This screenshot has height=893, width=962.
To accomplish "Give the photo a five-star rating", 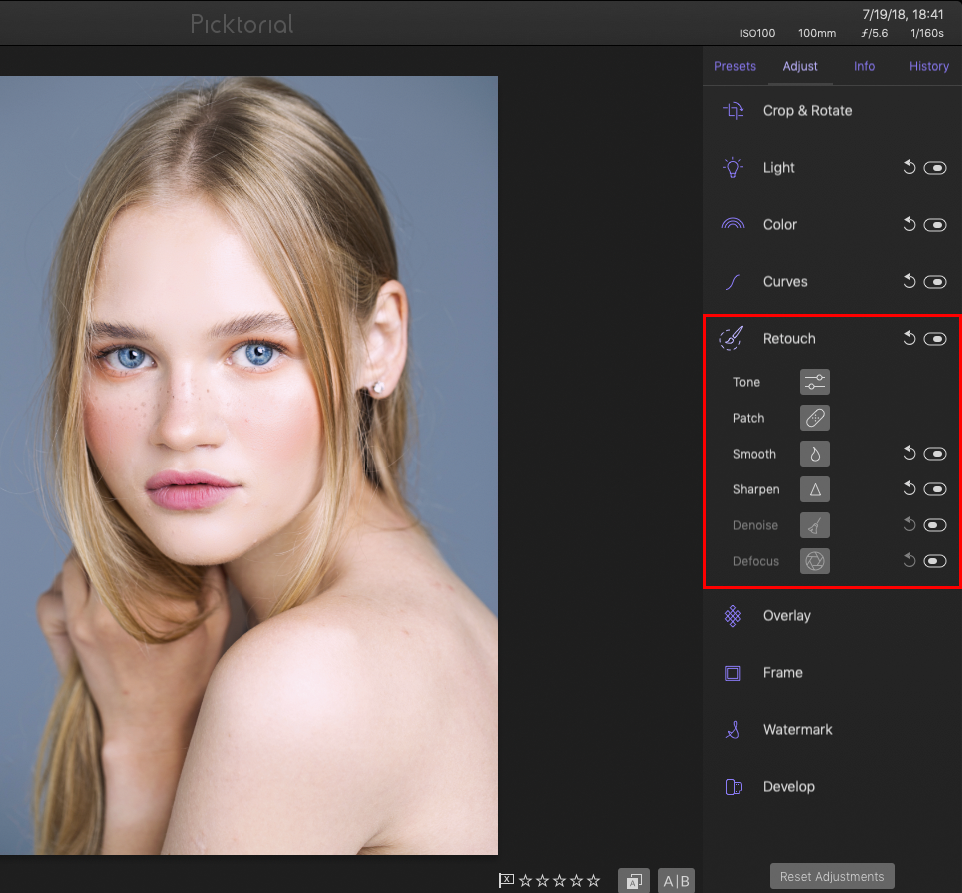I will tap(592, 880).
